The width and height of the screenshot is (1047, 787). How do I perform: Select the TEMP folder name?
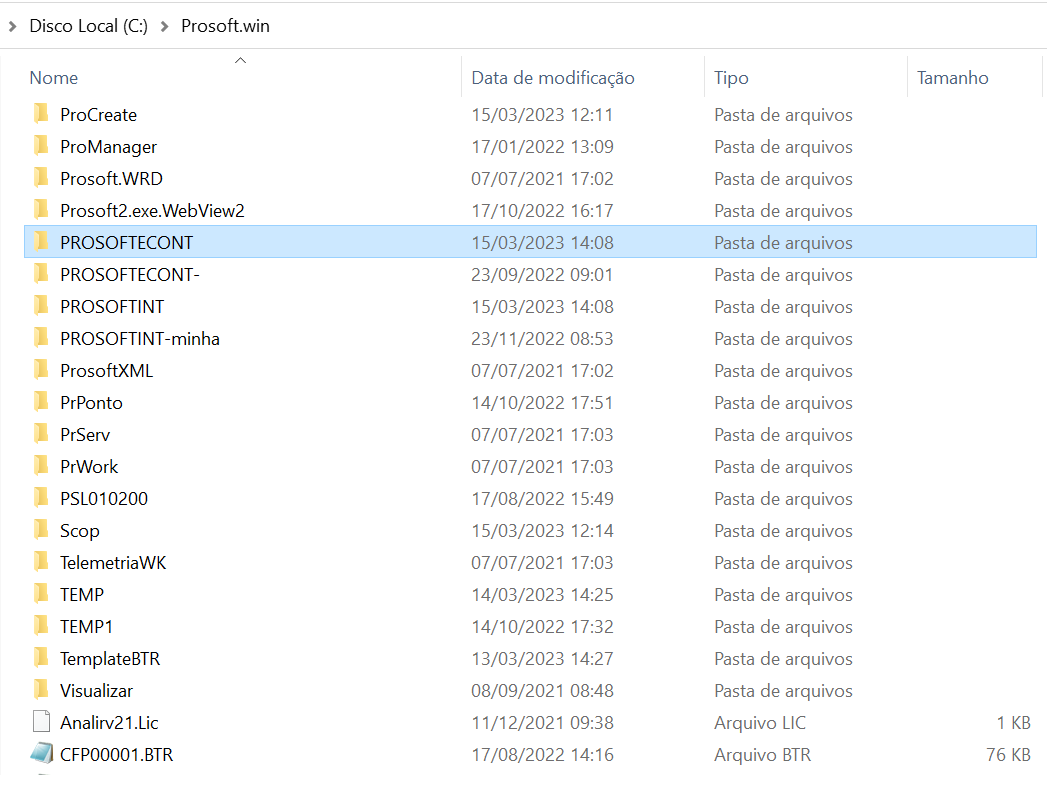click(82, 595)
